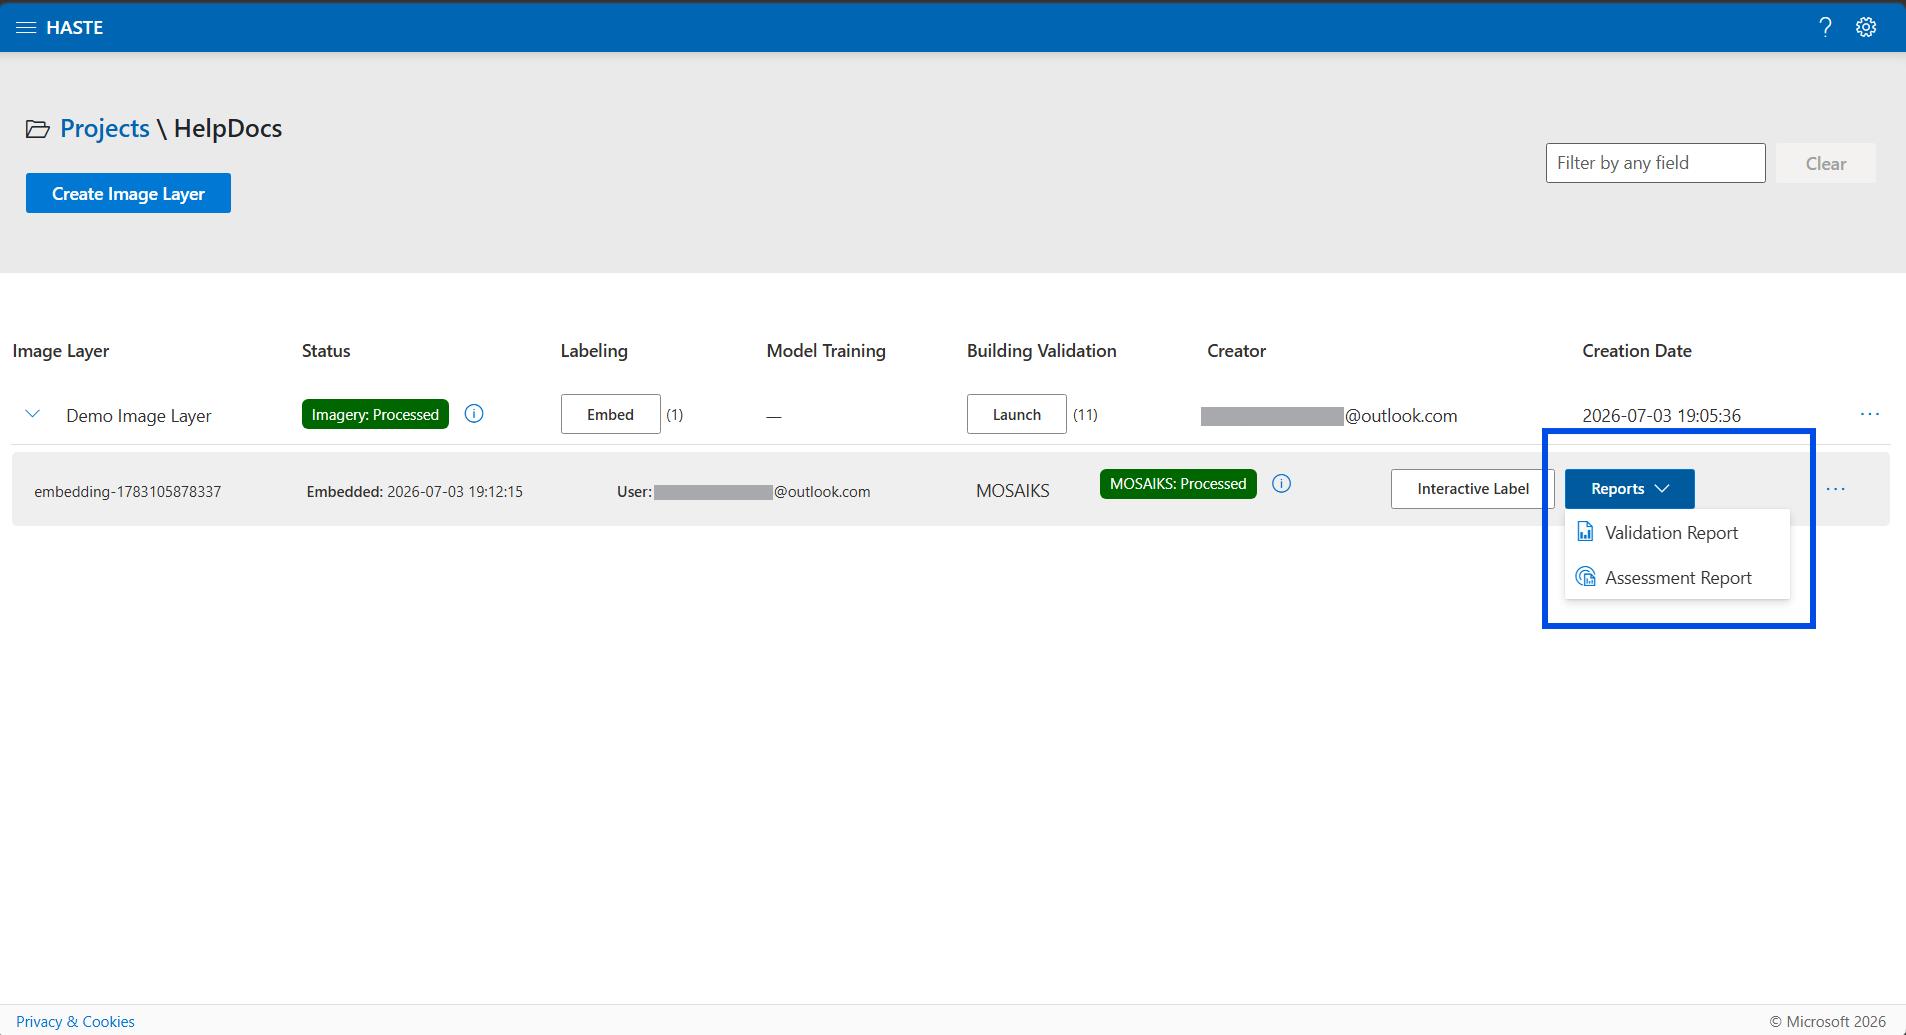Click the creator @outlook.com email in Demo Image Layer row
This screenshot has width=1906, height=1035.
[x=1329, y=416]
